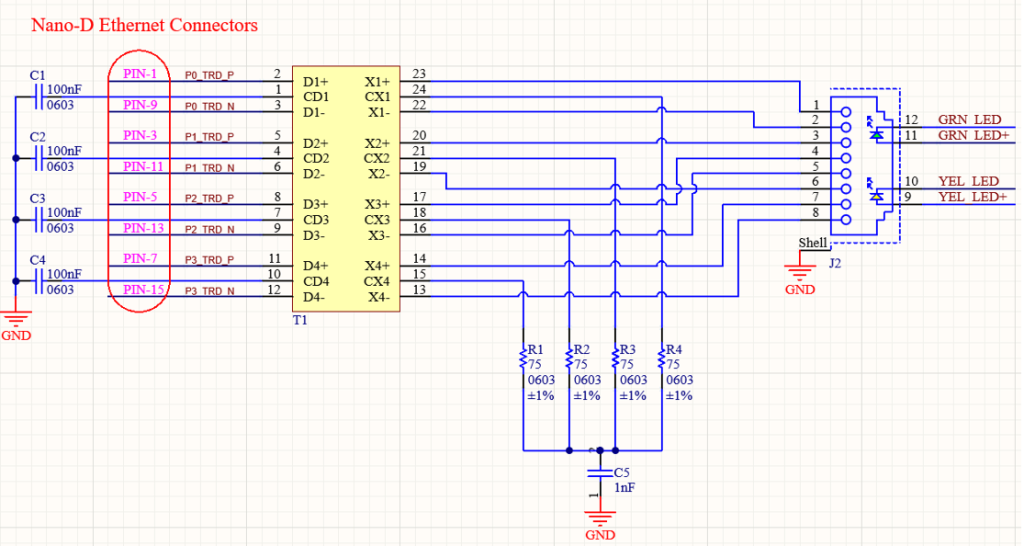Select the T1 designator label

point(300,320)
